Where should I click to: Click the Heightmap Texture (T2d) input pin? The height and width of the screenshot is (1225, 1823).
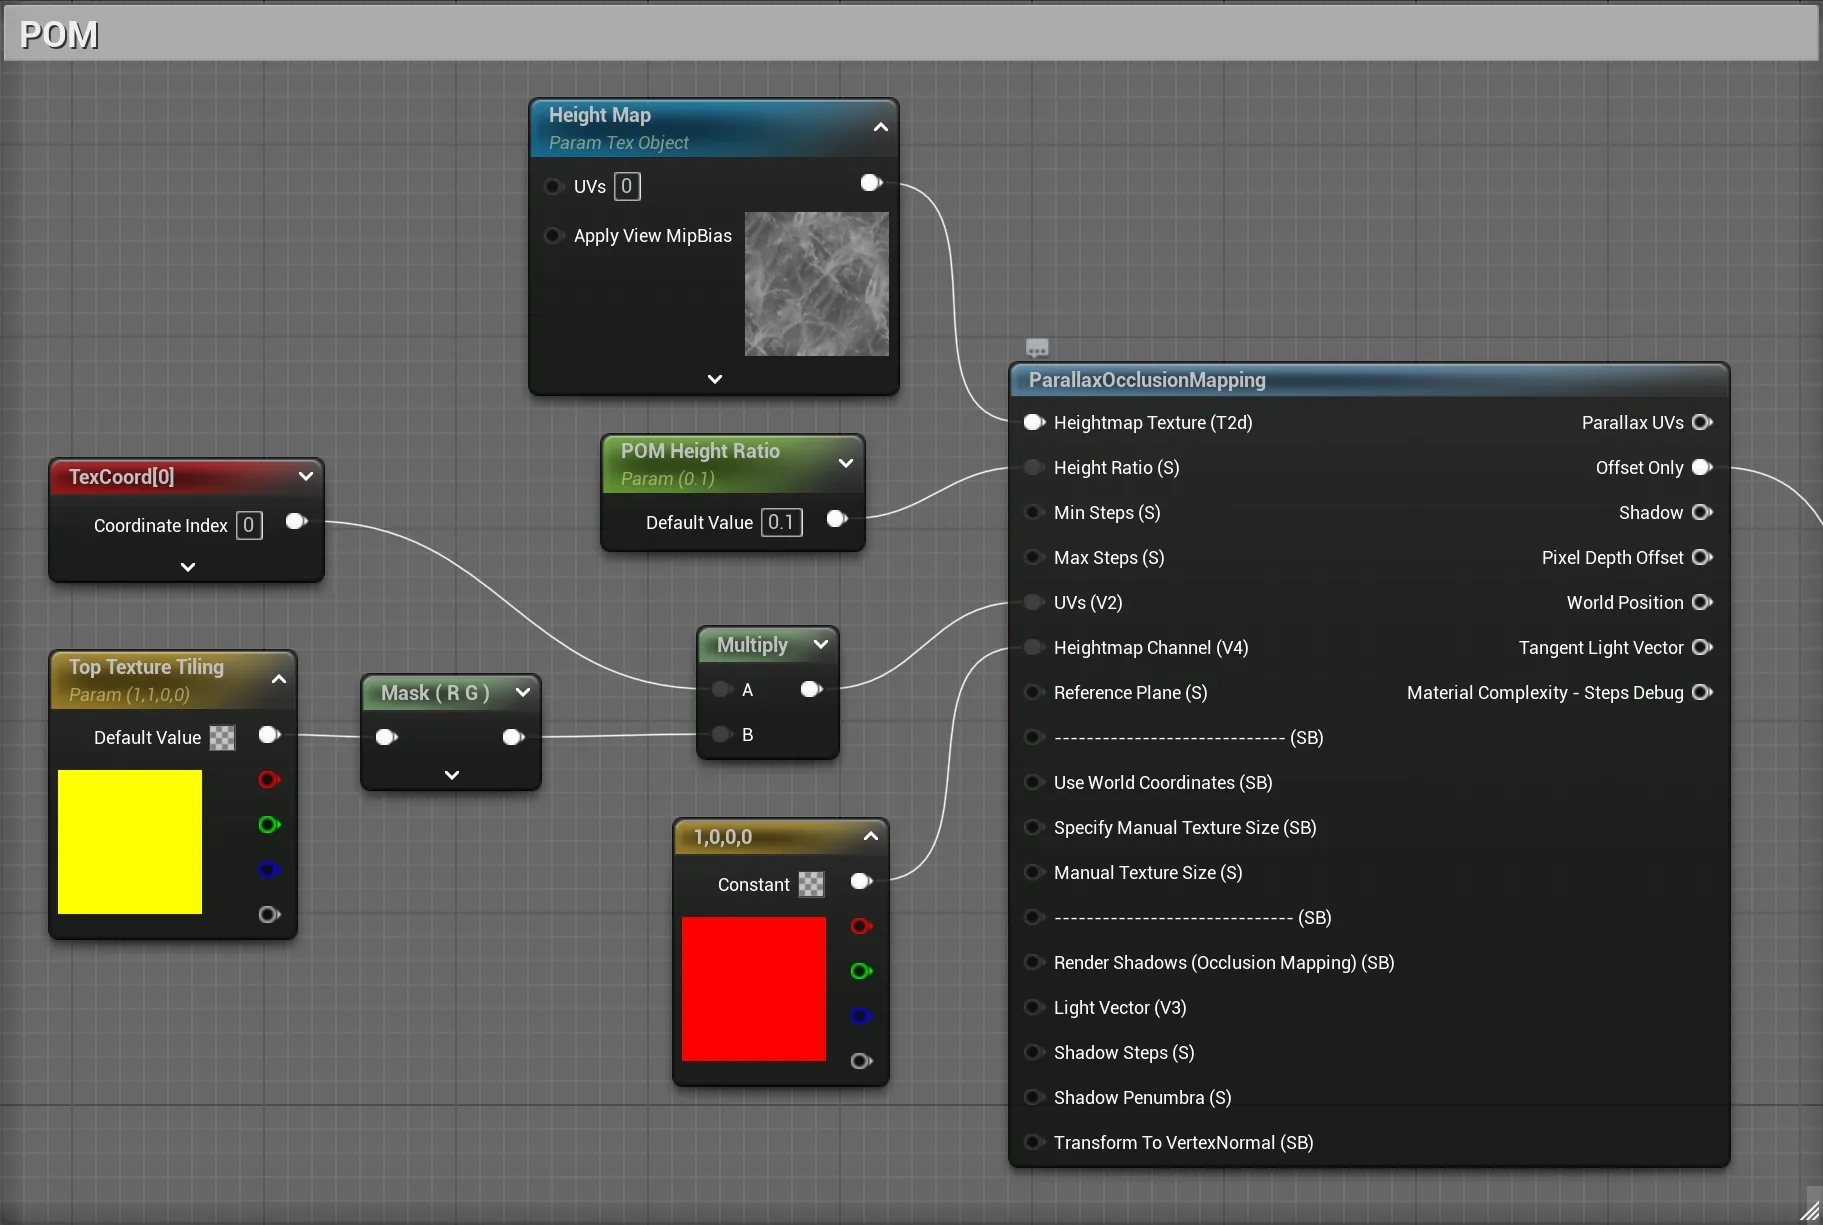[x=1034, y=422]
